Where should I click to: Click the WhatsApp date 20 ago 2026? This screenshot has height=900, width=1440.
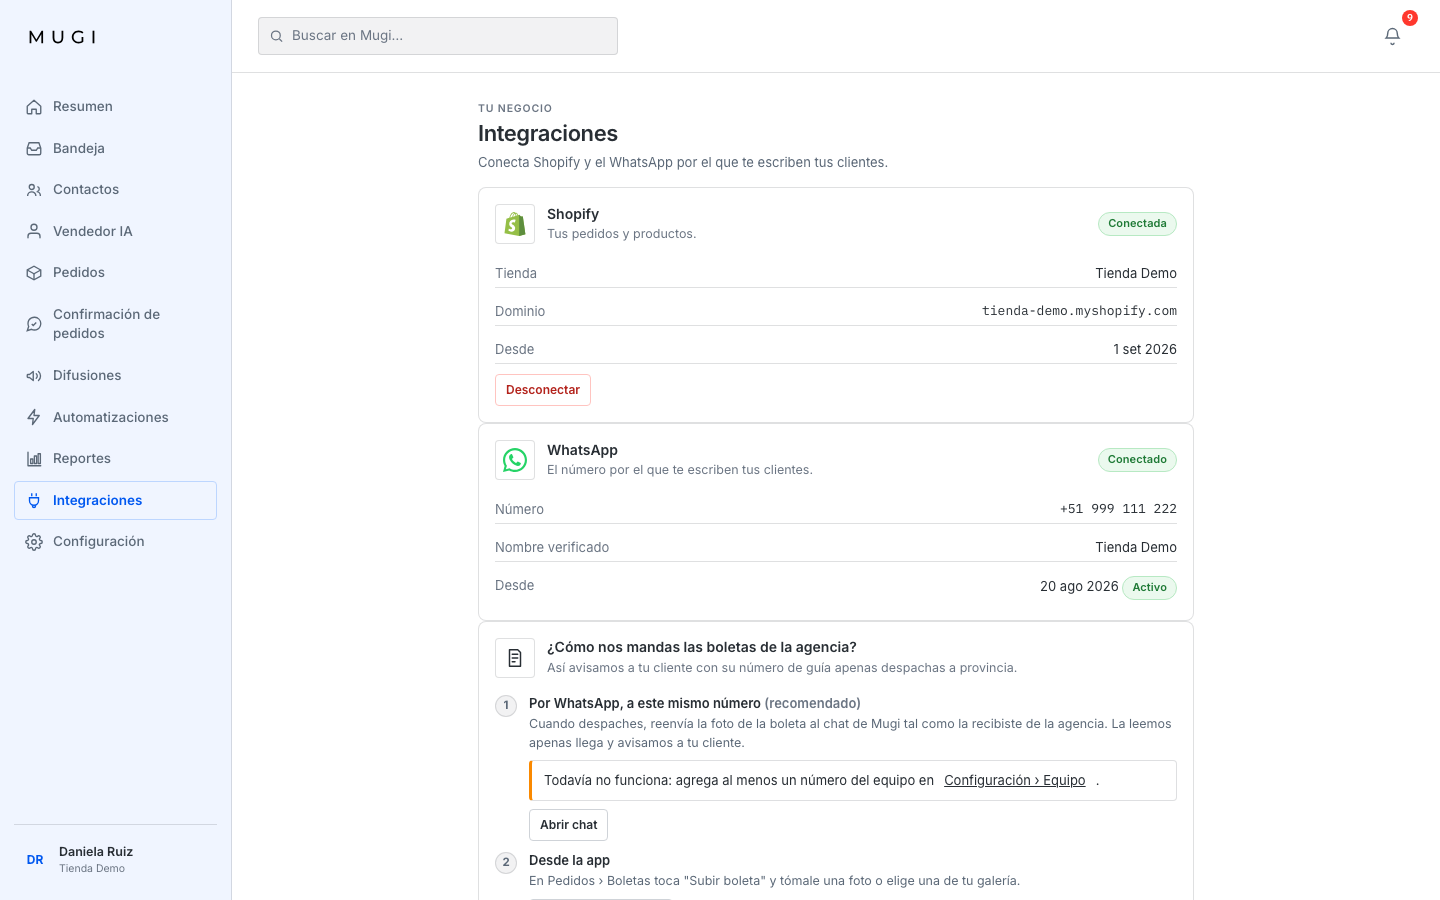point(1079,587)
